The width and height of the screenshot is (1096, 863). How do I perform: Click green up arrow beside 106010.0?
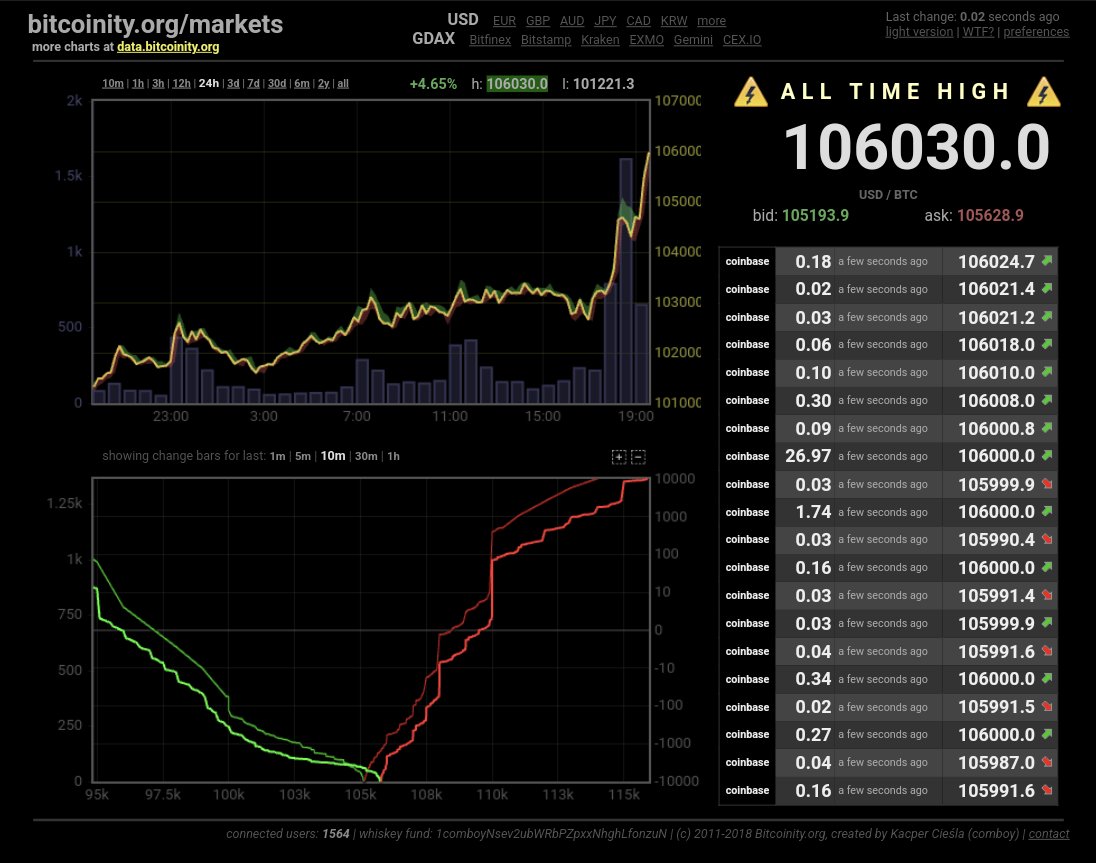[1046, 372]
